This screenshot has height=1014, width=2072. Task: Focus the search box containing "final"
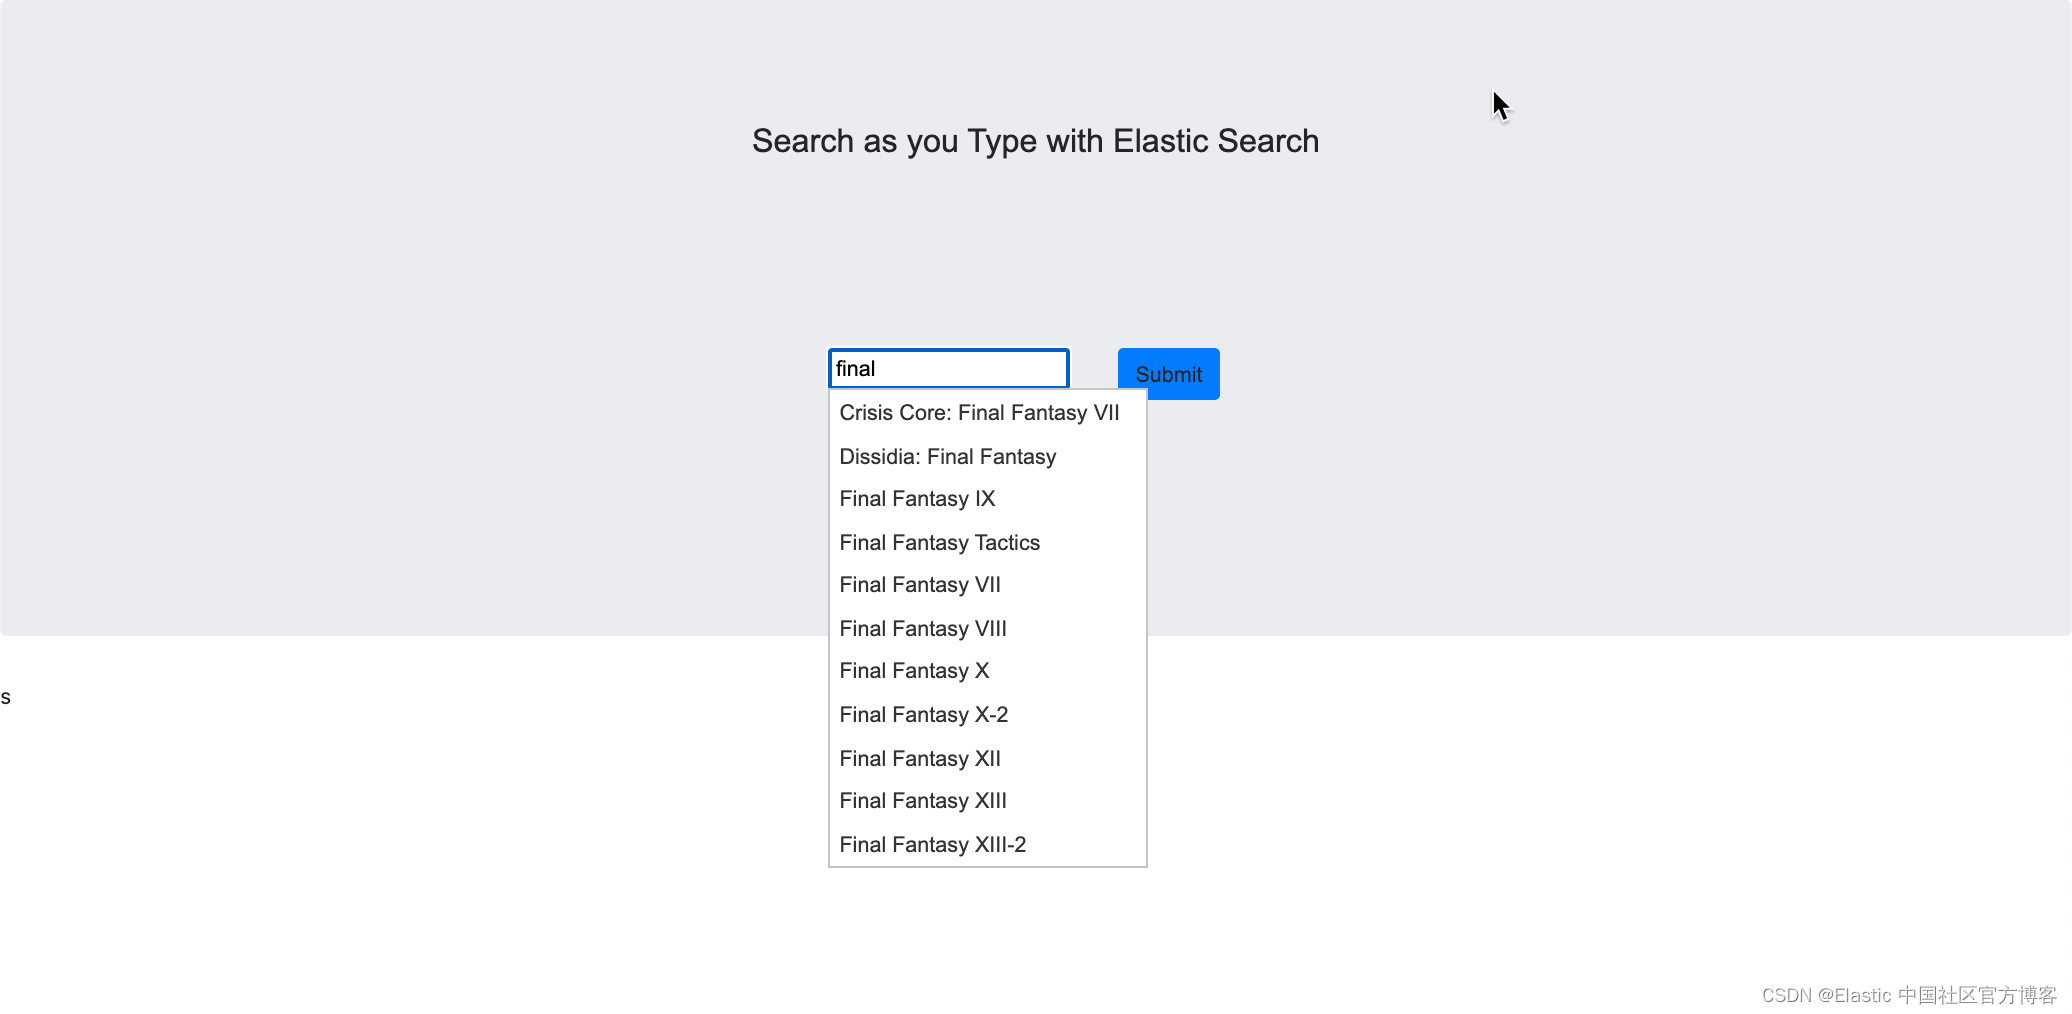pyautogui.click(x=947, y=368)
